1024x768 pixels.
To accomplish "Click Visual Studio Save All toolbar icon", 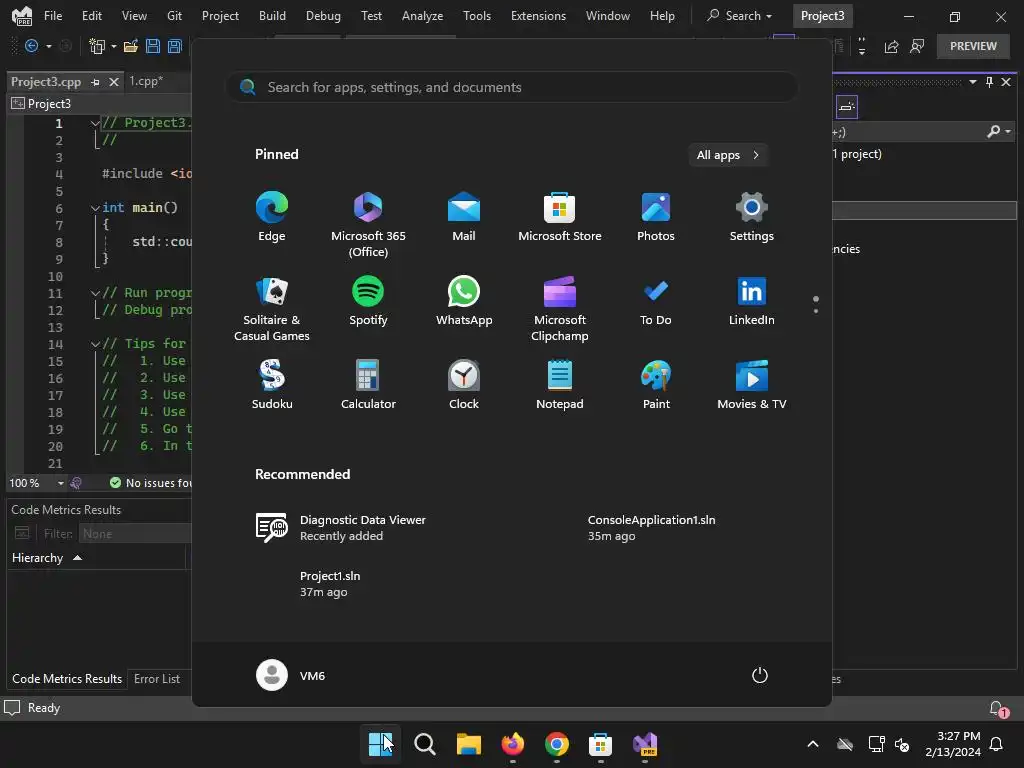I will (x=174, y=46).
